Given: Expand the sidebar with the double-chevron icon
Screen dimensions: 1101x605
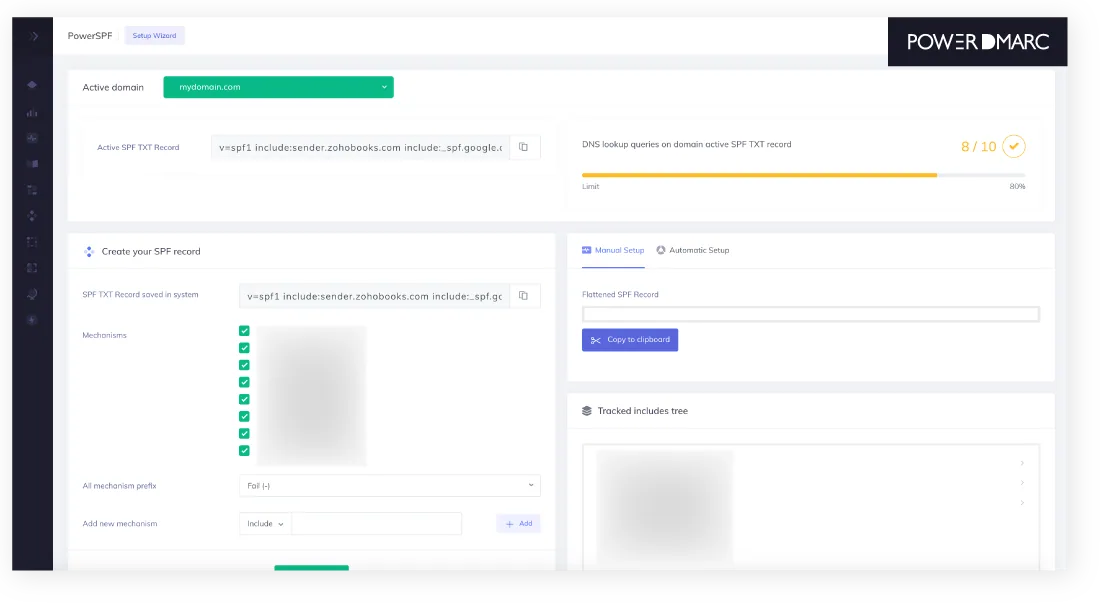Looking at the screenshot, I should [x=34, y=36].
